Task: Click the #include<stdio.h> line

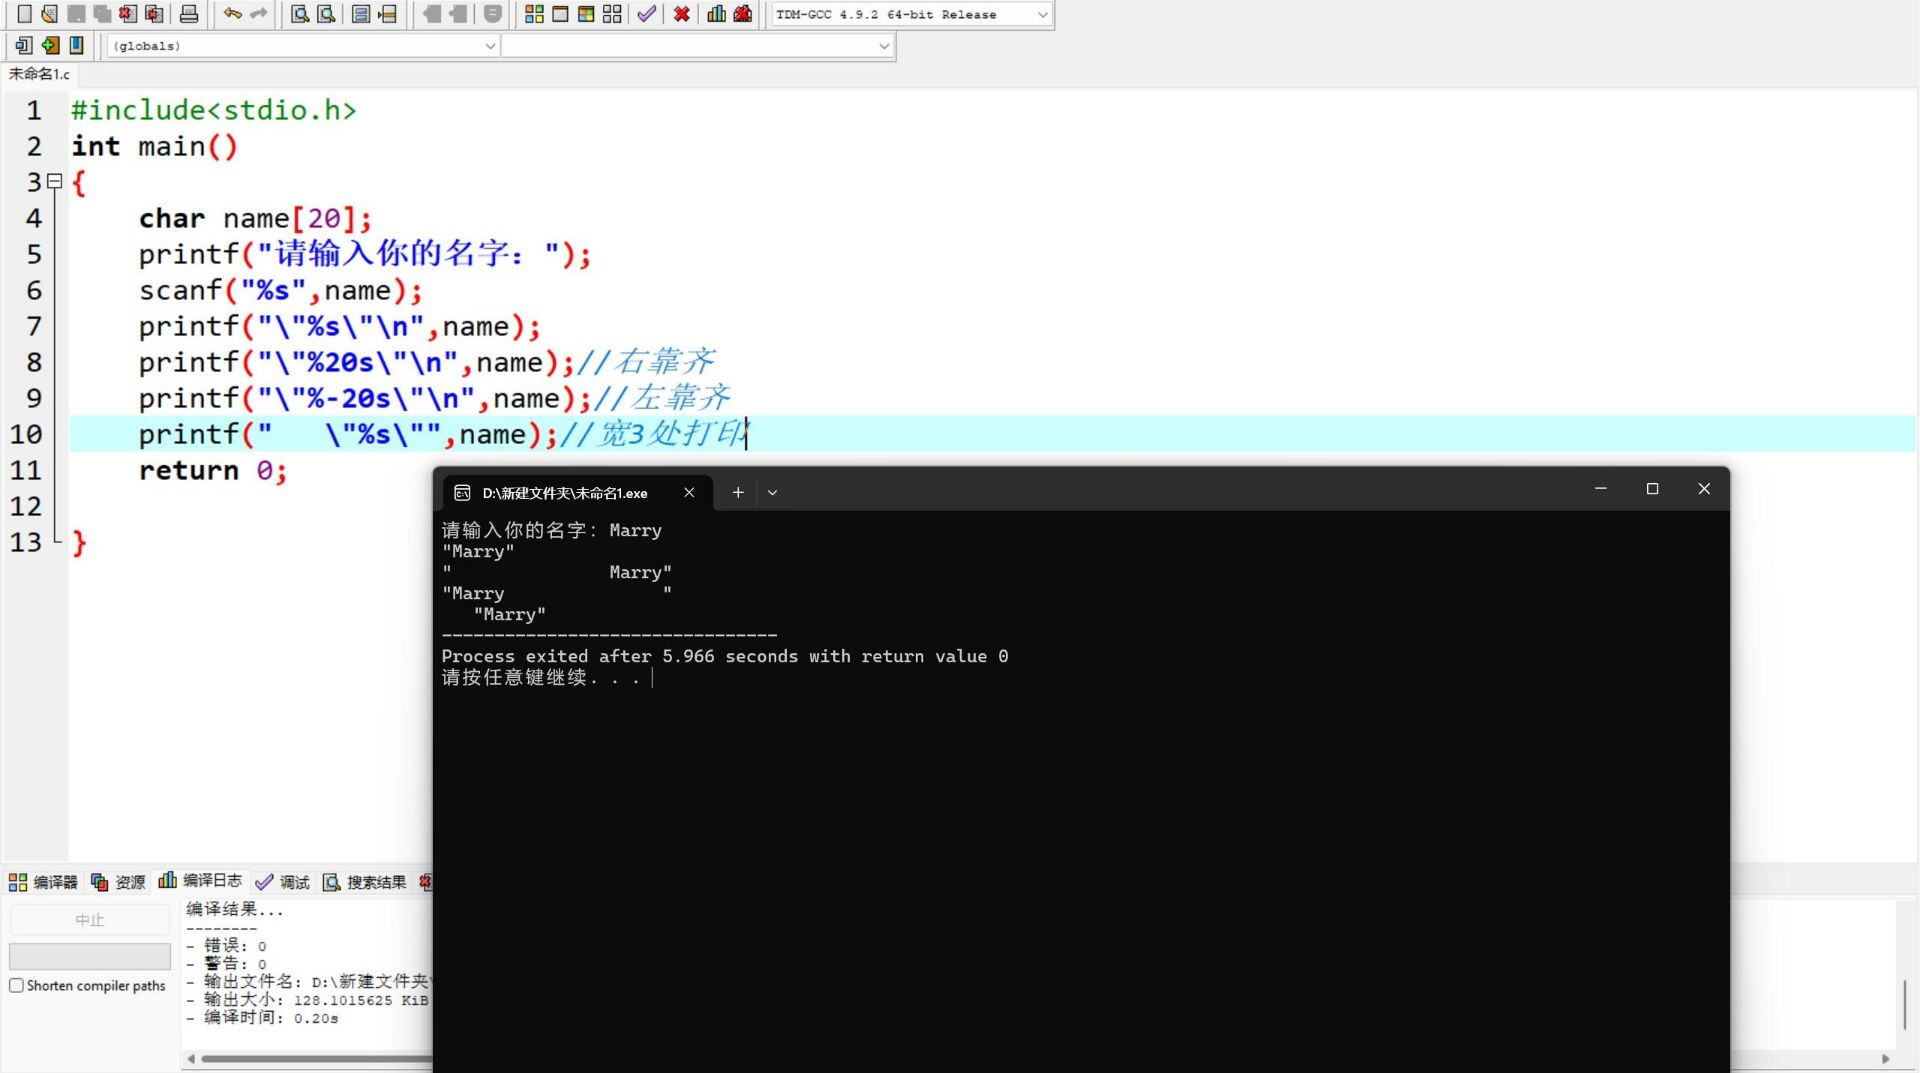Action: [x=213, y=110]
